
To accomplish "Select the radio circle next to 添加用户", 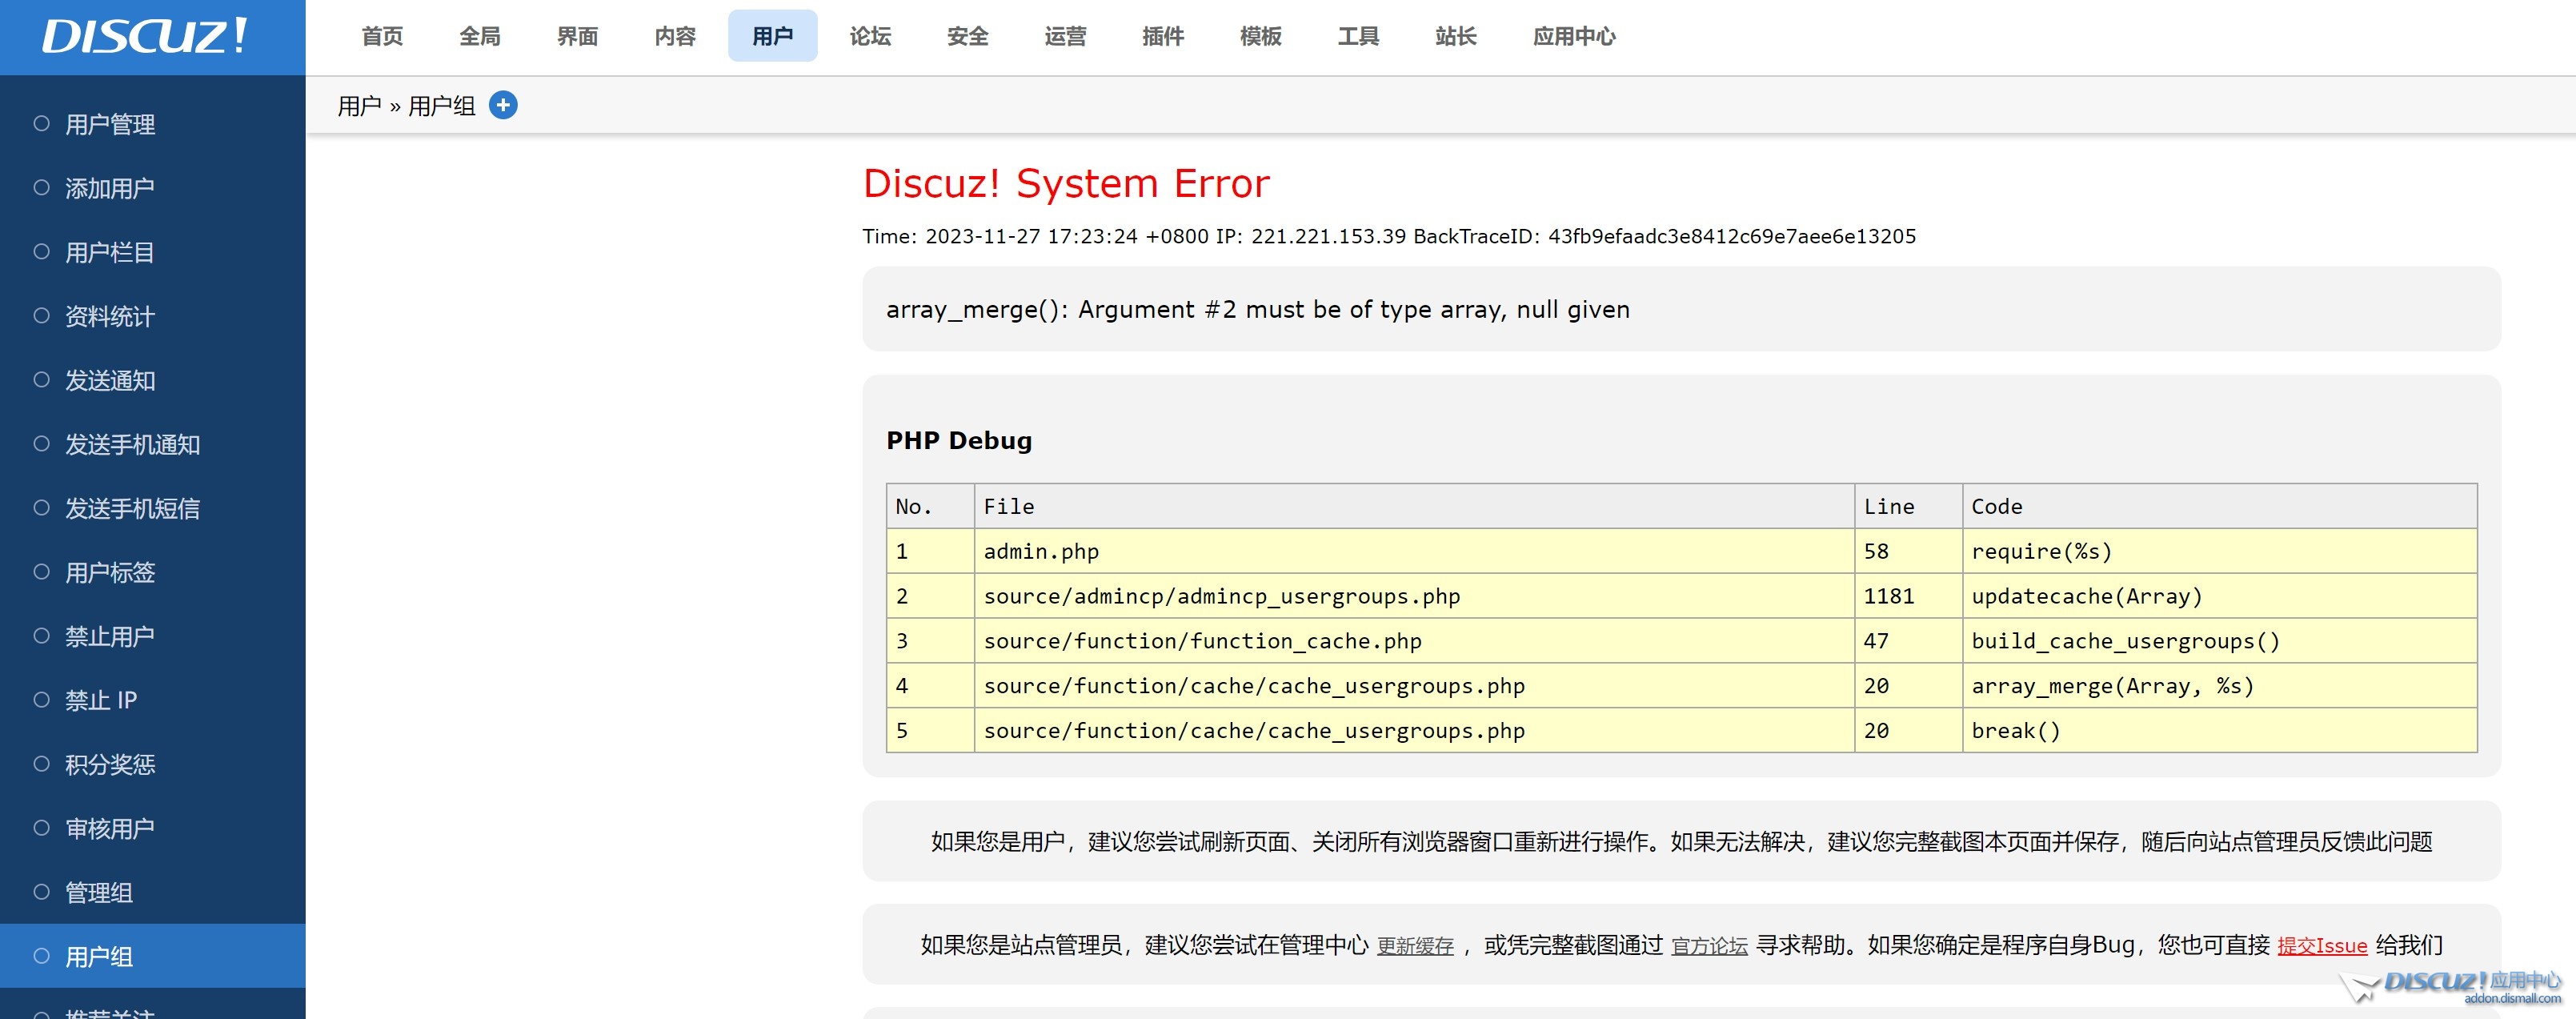I will (x=41, y=188).
